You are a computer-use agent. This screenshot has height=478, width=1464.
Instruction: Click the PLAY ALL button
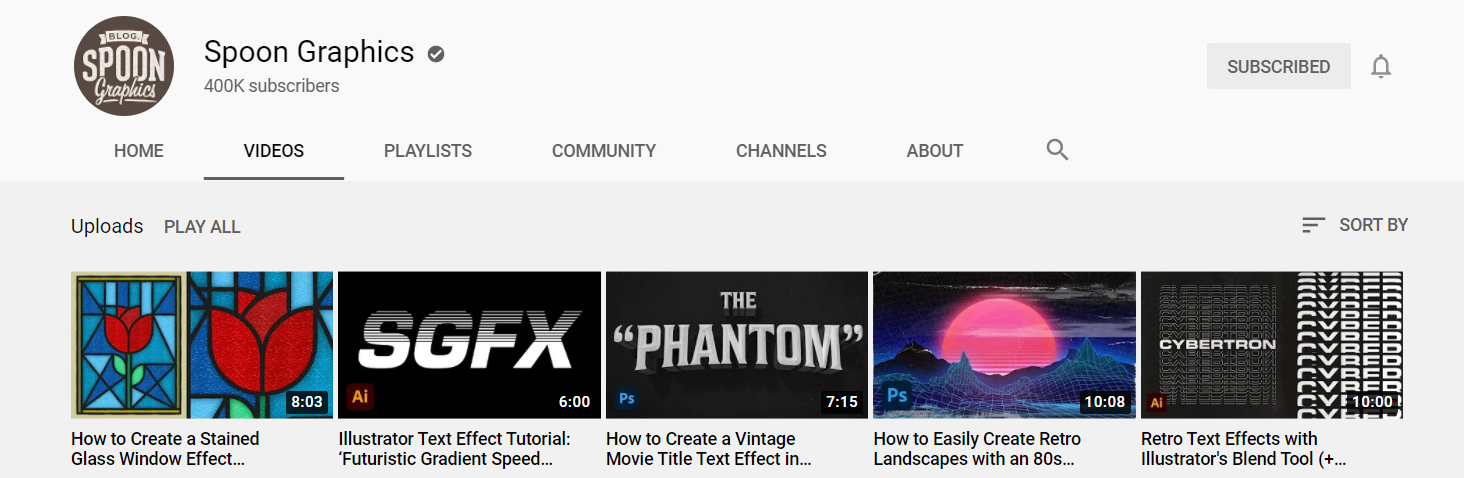pos(202,227)
